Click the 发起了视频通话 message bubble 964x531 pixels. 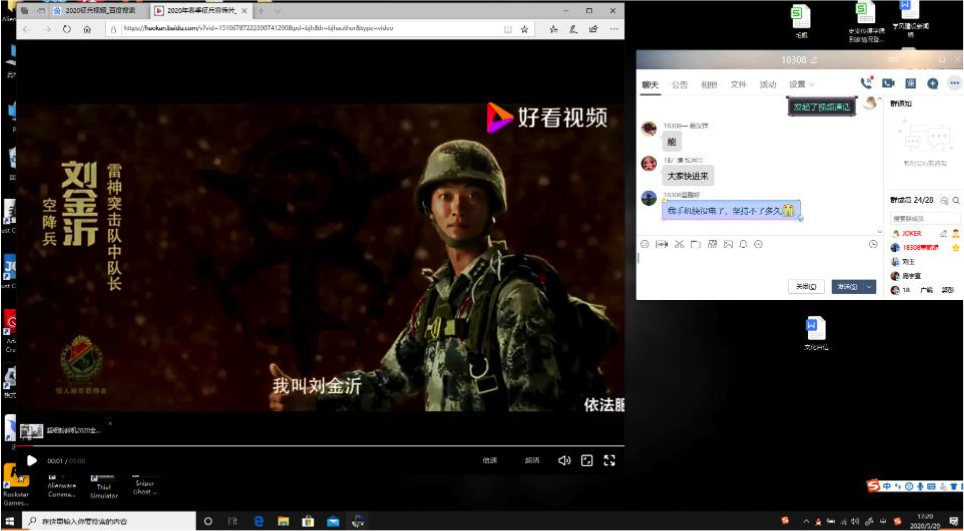pos(823,106)
